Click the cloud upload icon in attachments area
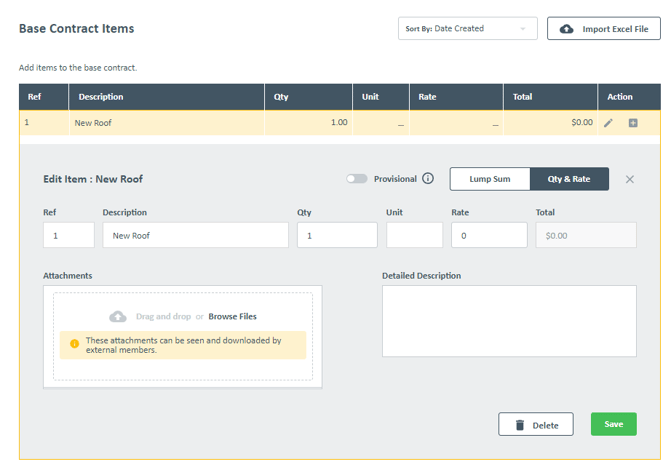 point(118,316)
